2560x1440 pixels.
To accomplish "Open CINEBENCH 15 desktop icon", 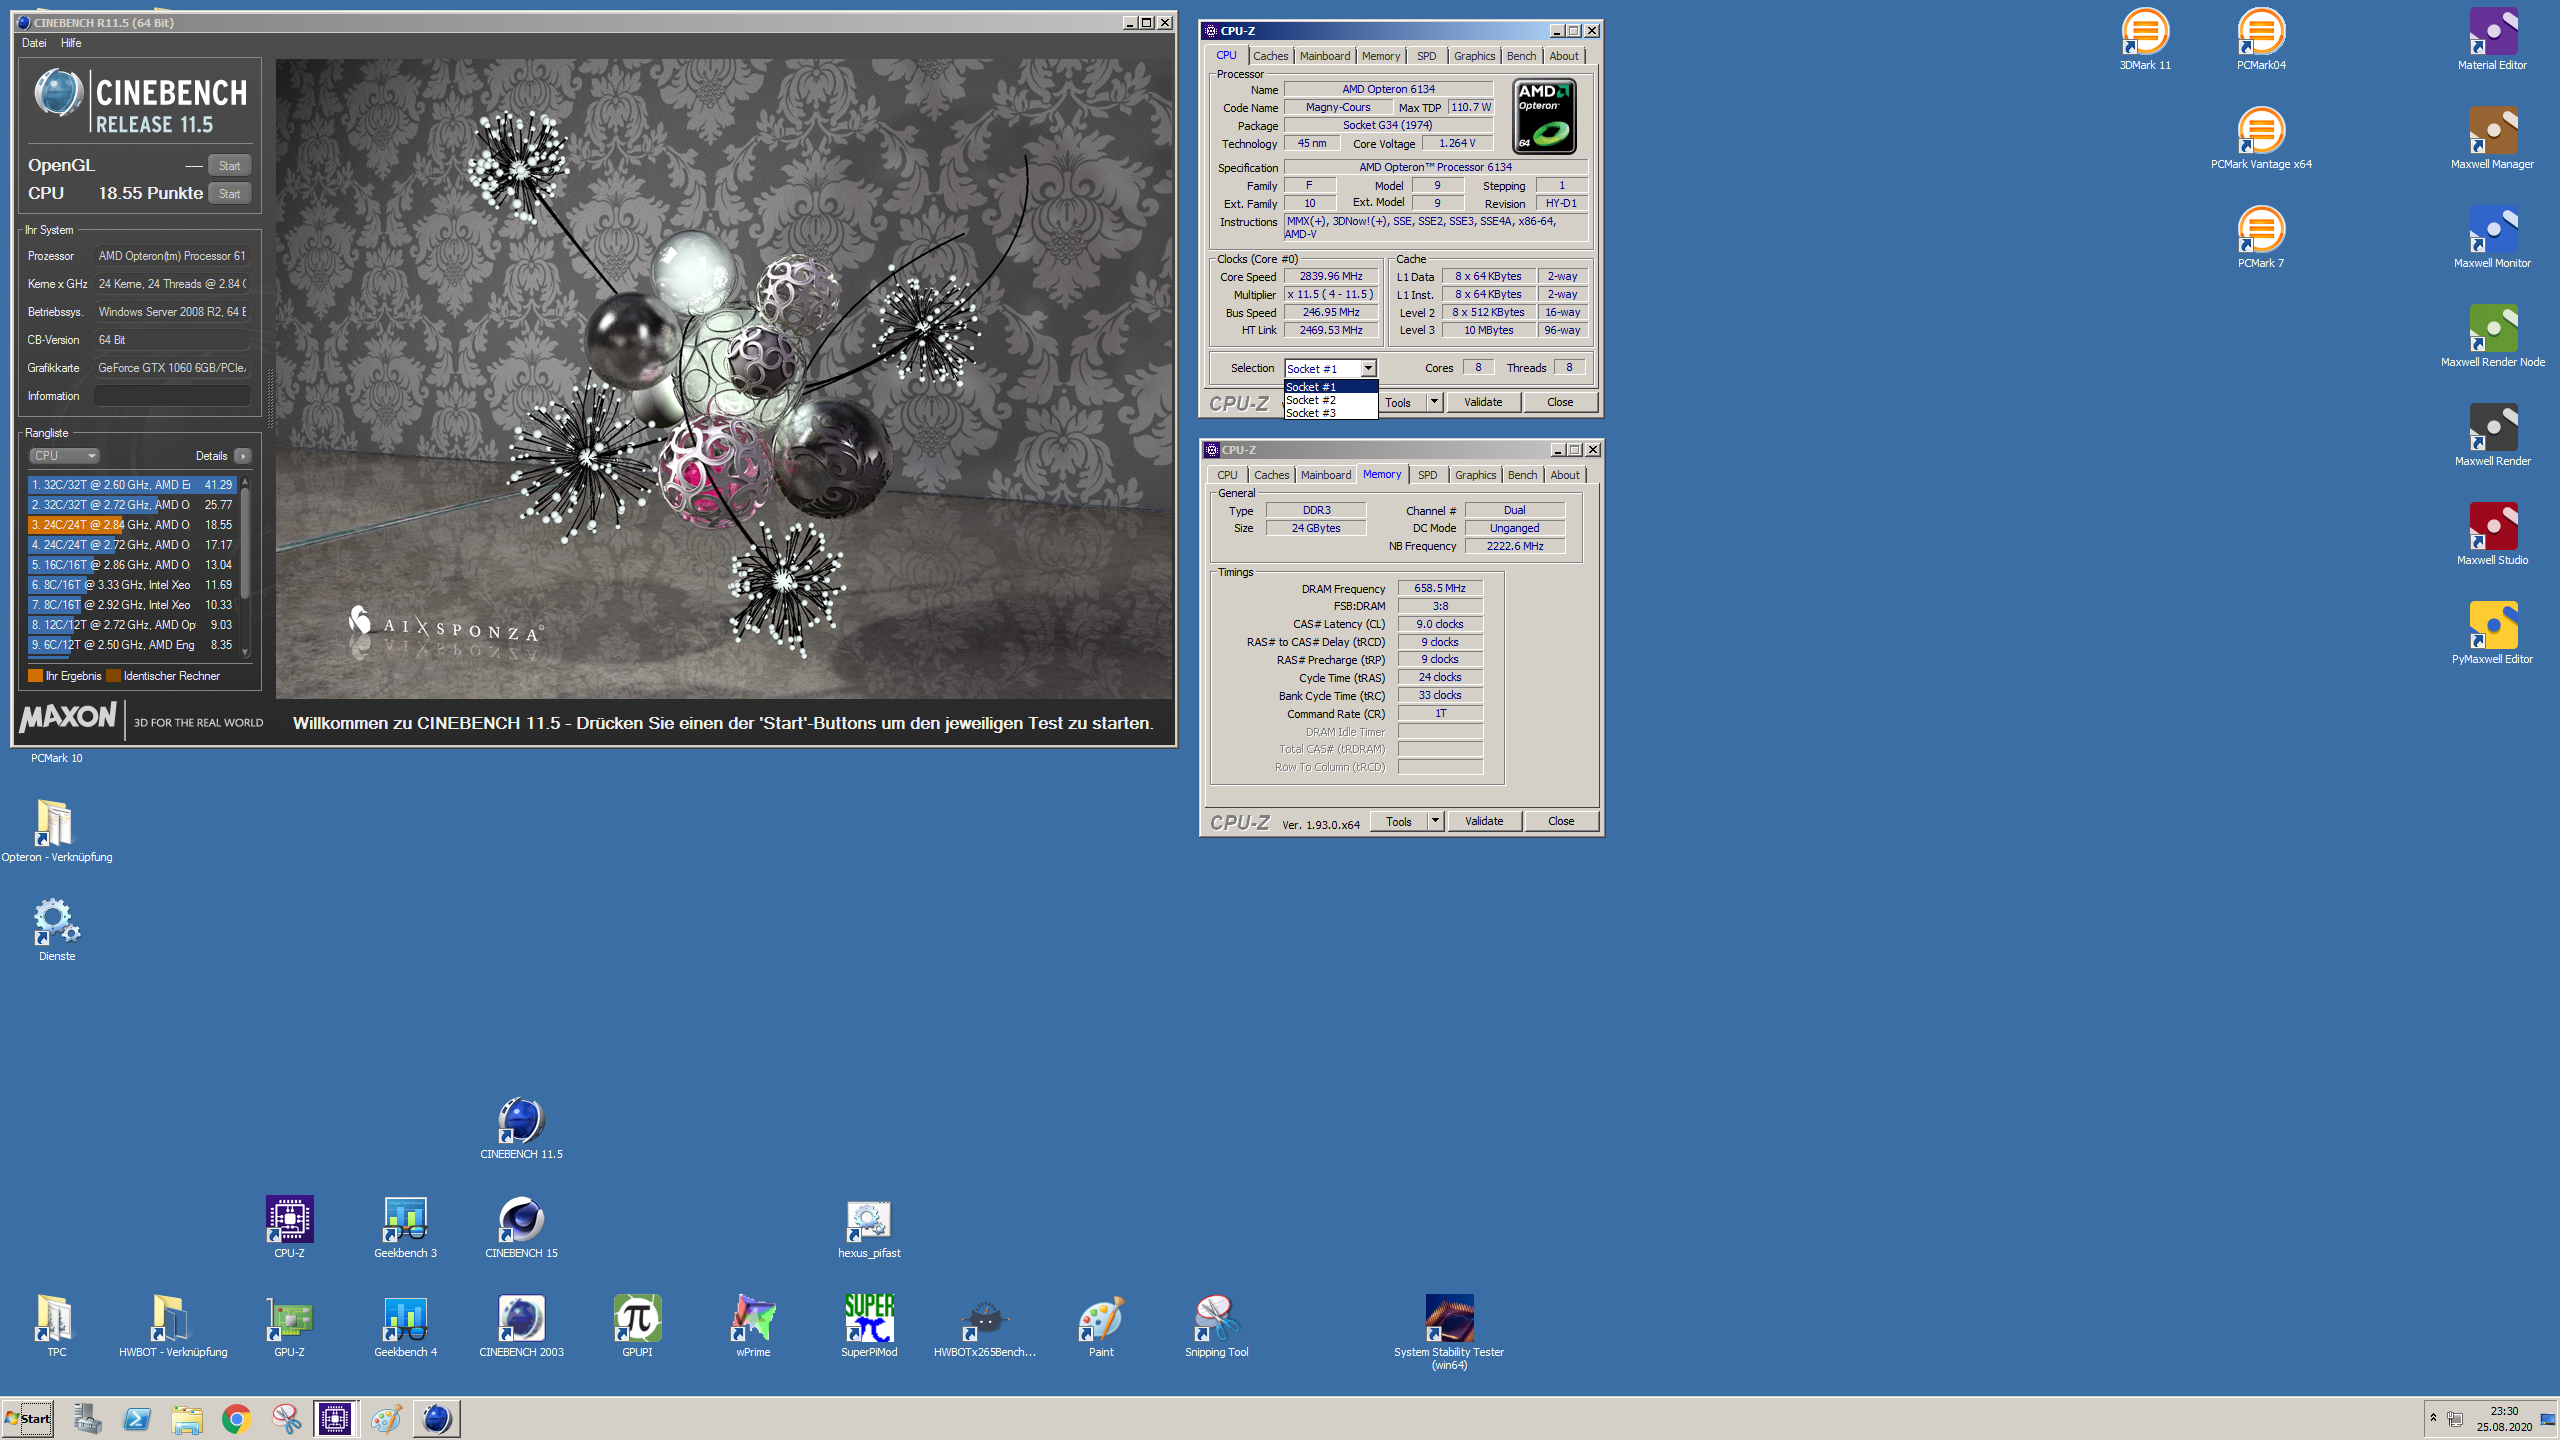I will pyautogui.click(x=521, y=1228).
